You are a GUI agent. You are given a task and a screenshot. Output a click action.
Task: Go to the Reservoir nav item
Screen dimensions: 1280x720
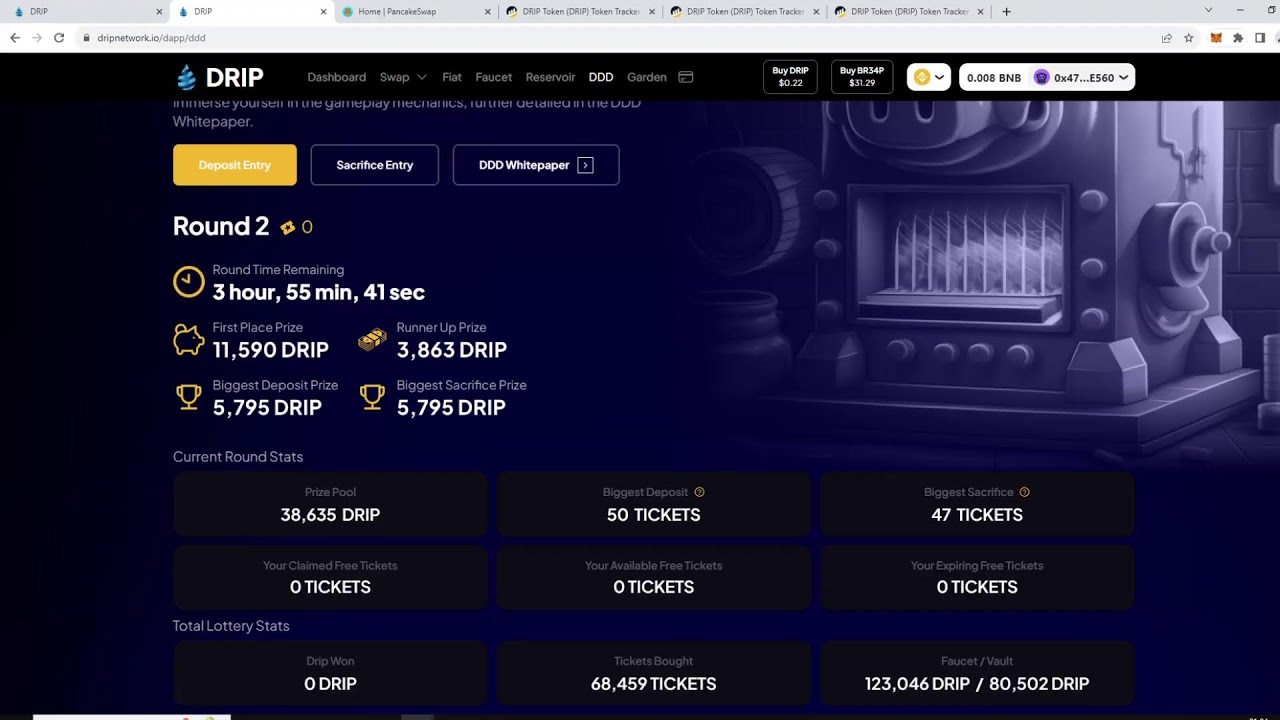point(550,77)
